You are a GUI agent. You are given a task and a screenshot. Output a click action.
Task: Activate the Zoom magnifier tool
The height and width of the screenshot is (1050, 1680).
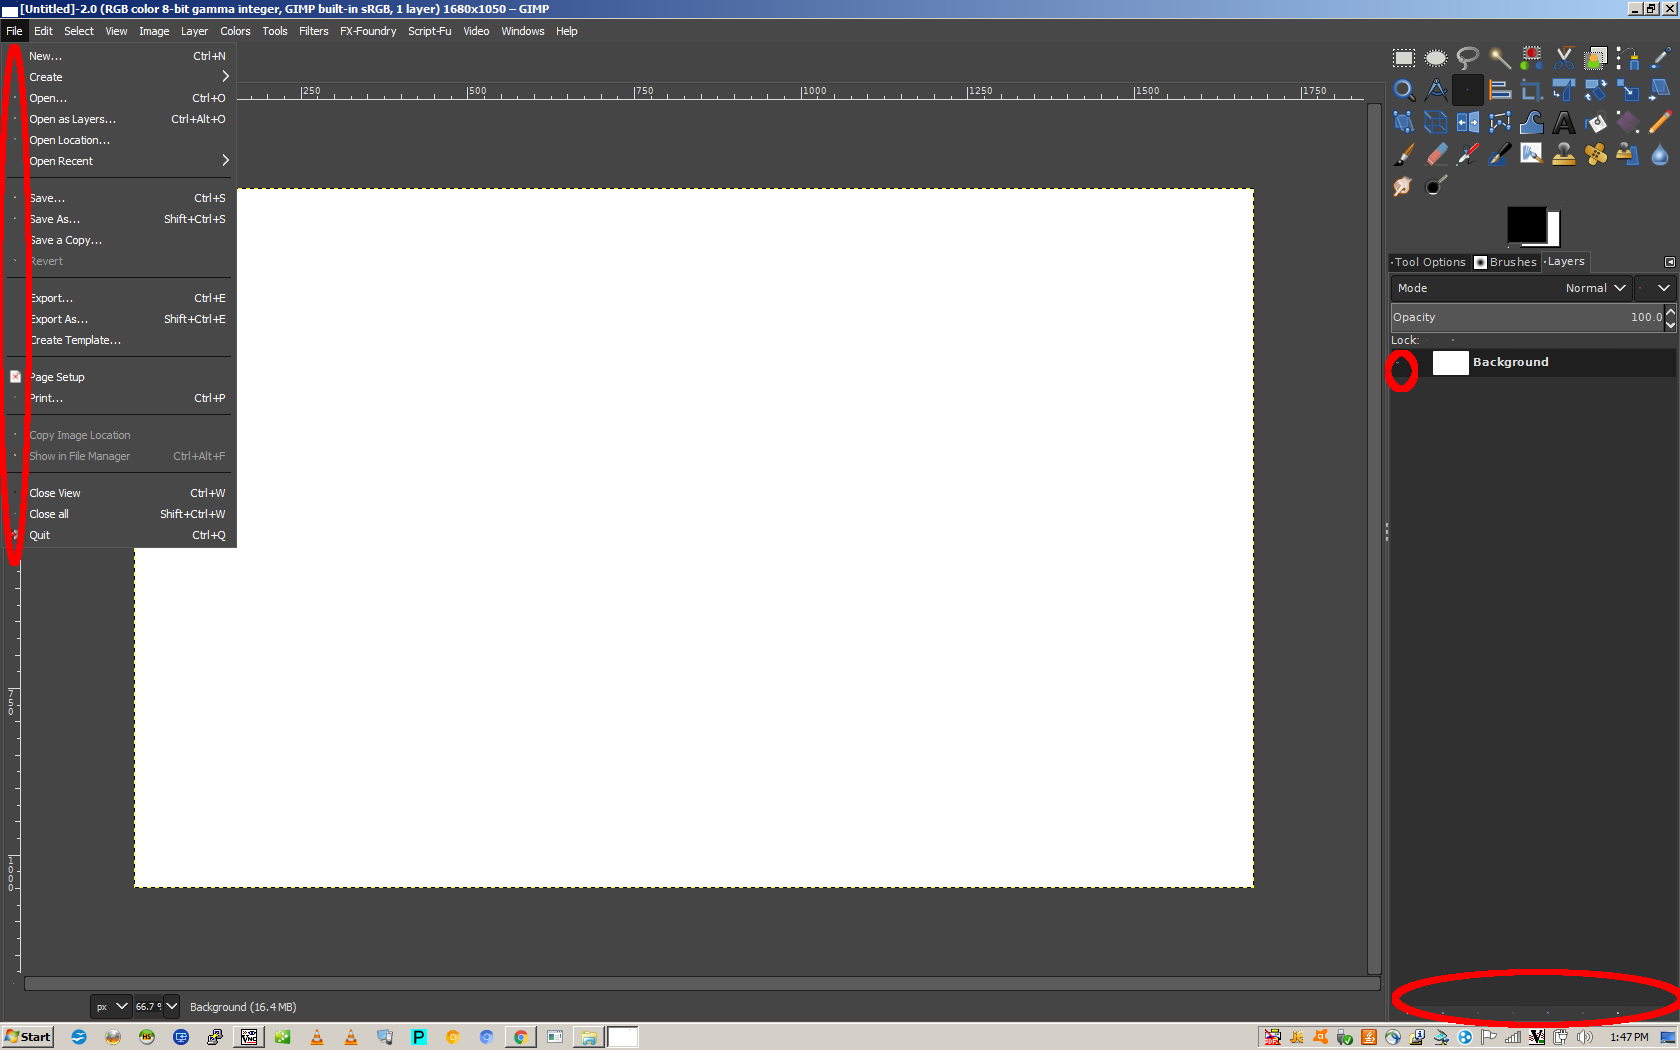(x=1404, y=91)
